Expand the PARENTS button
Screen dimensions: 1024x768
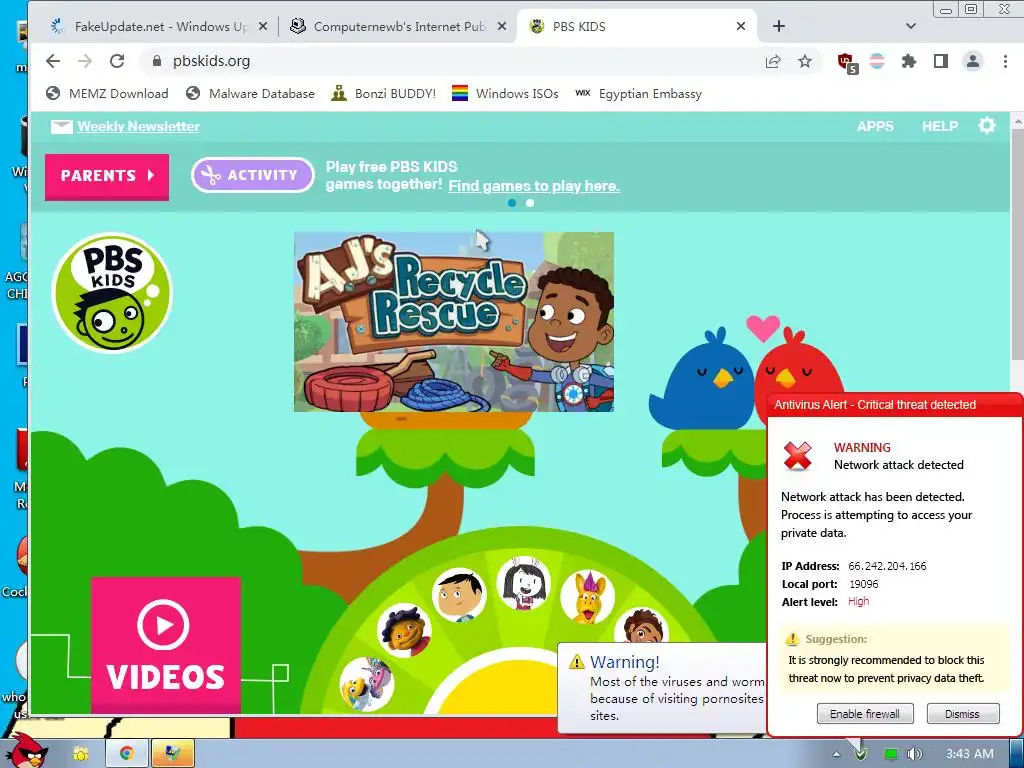[x=107, y=176]
